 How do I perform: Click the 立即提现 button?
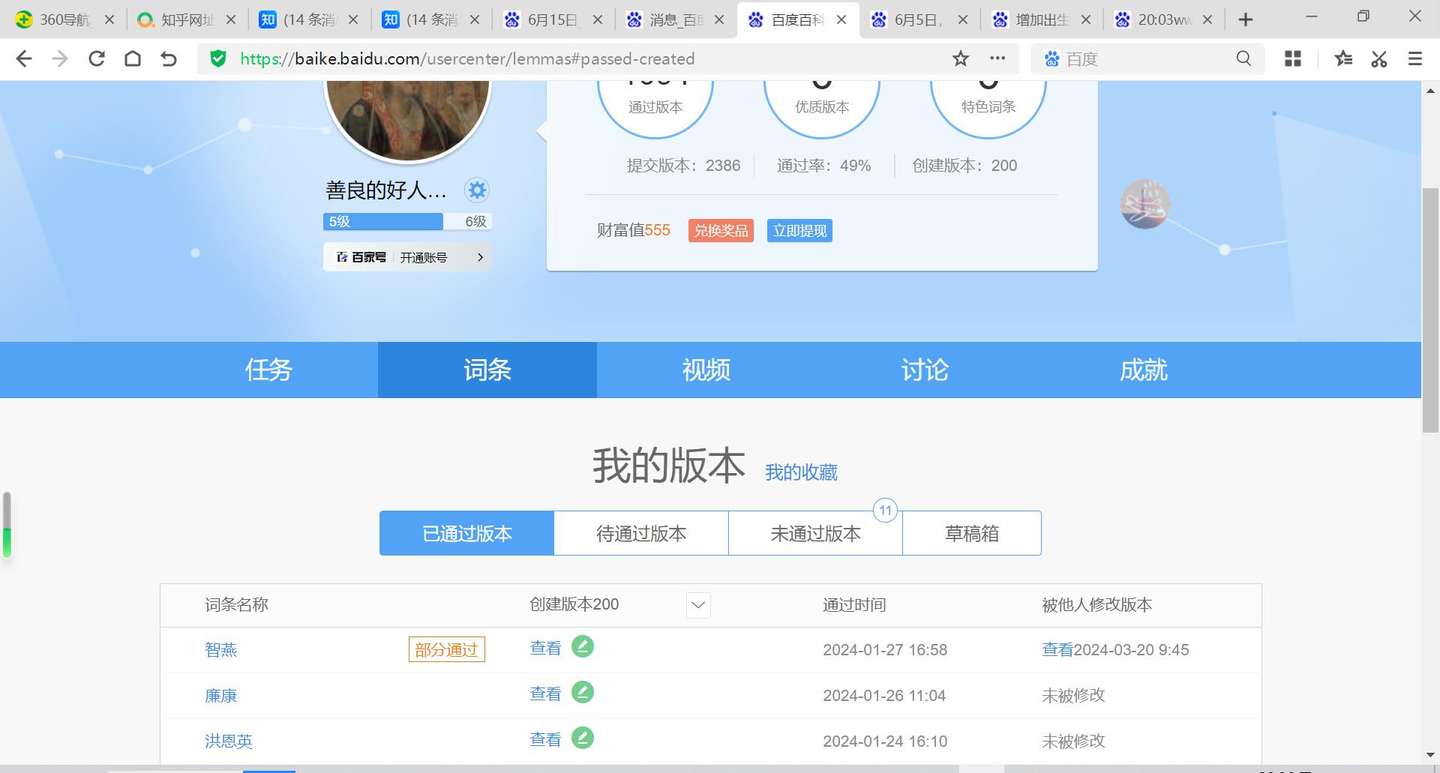tap(800, 230)
